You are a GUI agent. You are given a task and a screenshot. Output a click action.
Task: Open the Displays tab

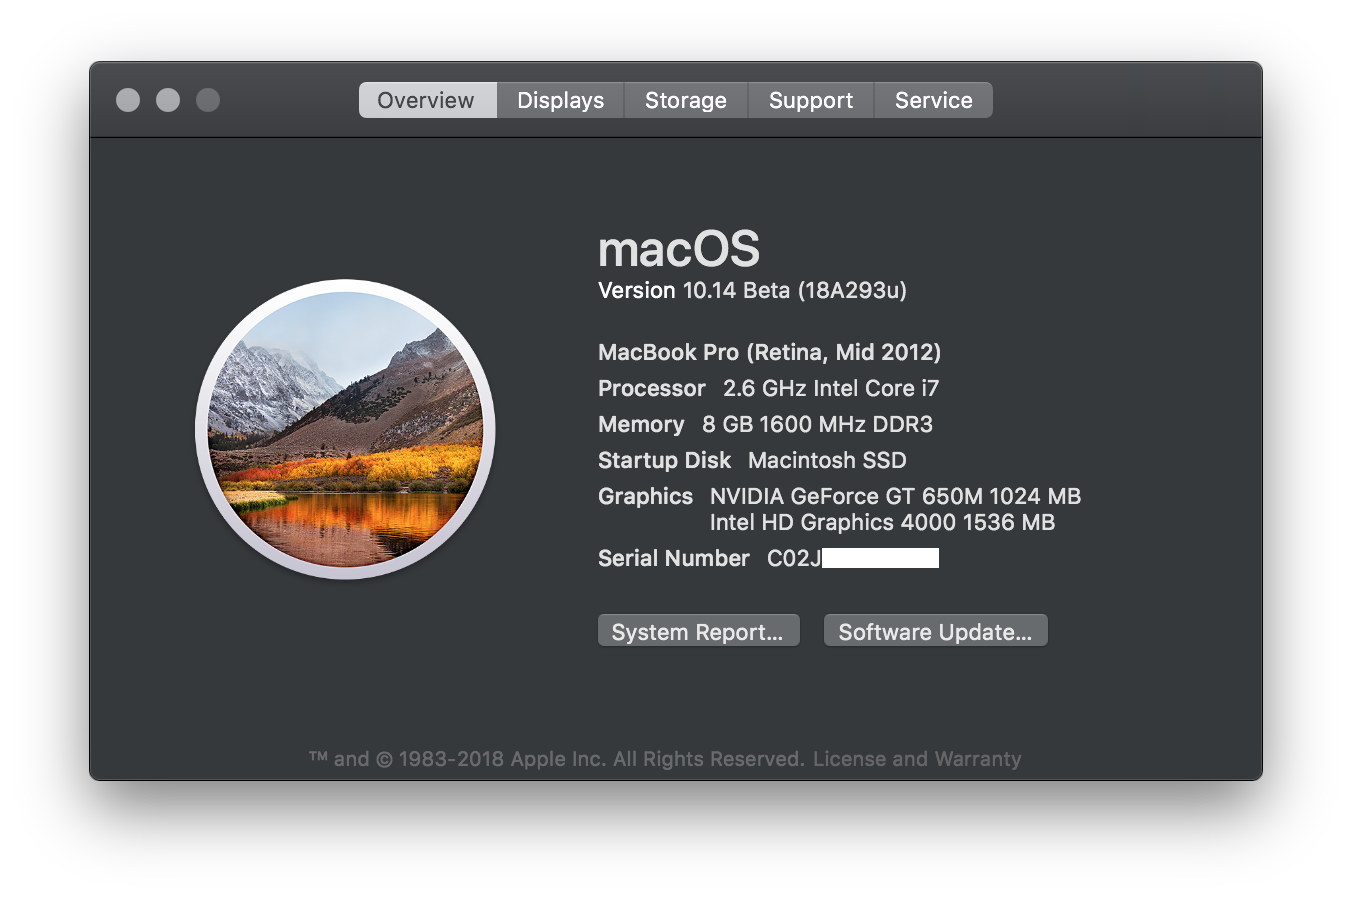click(x=560, y=100)
